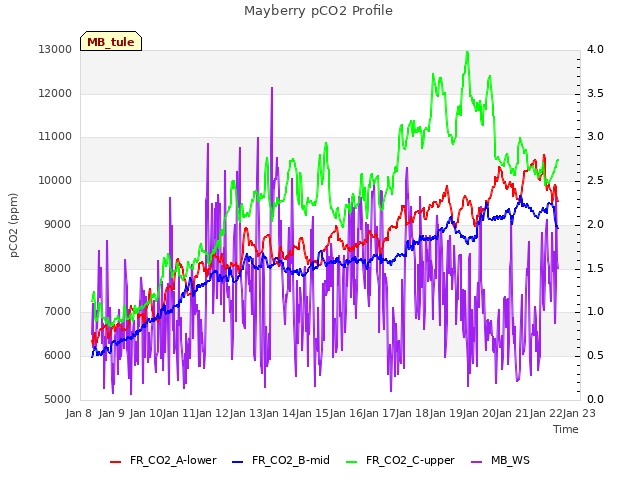Viewport: 640px width, 480px height.
Task: Click the Time x-axis label
Action: tap(566, 429)
